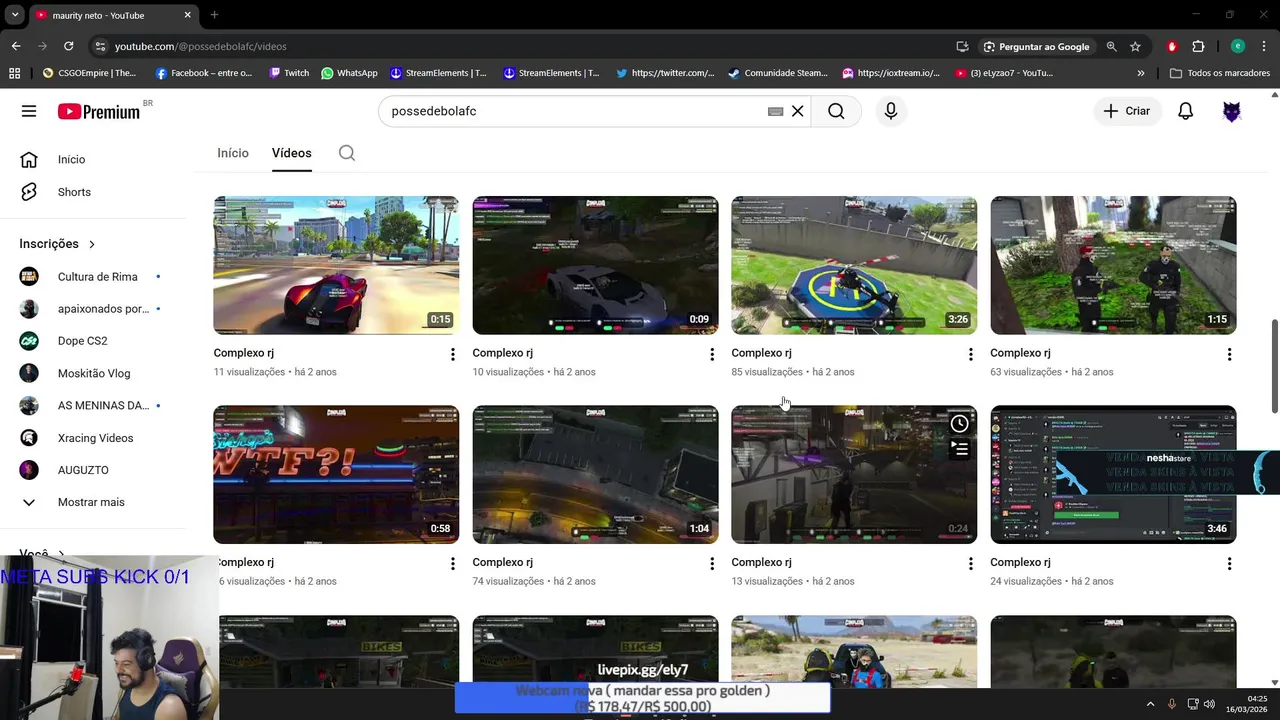Click the Criar button
This screenshot has width=1280, height=720.
point(1127,111)
